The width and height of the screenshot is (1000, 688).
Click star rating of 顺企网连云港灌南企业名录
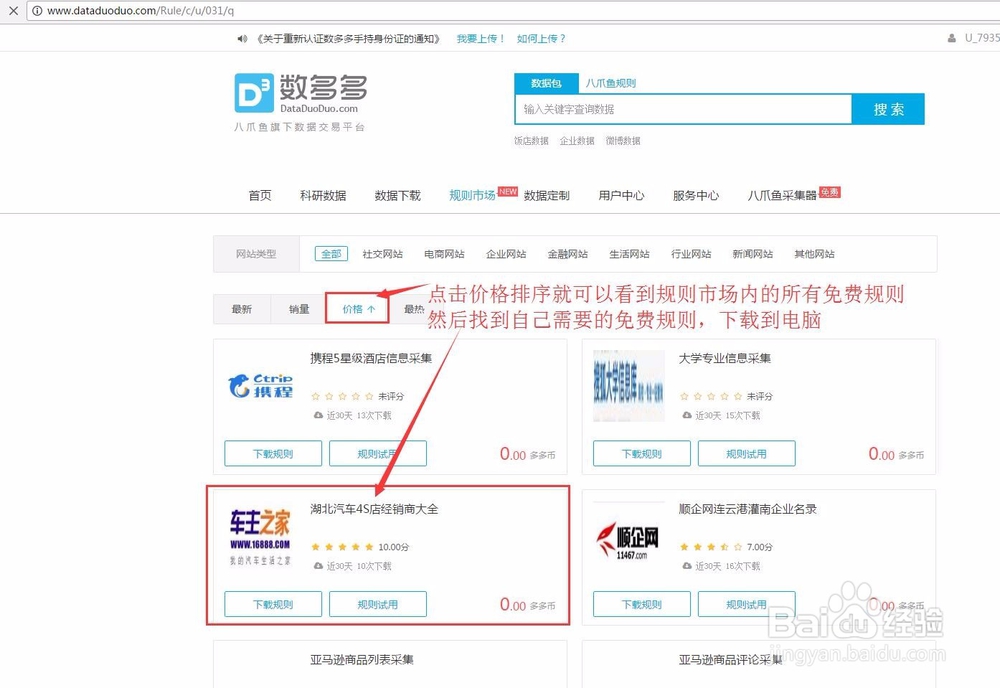(710, 546)
